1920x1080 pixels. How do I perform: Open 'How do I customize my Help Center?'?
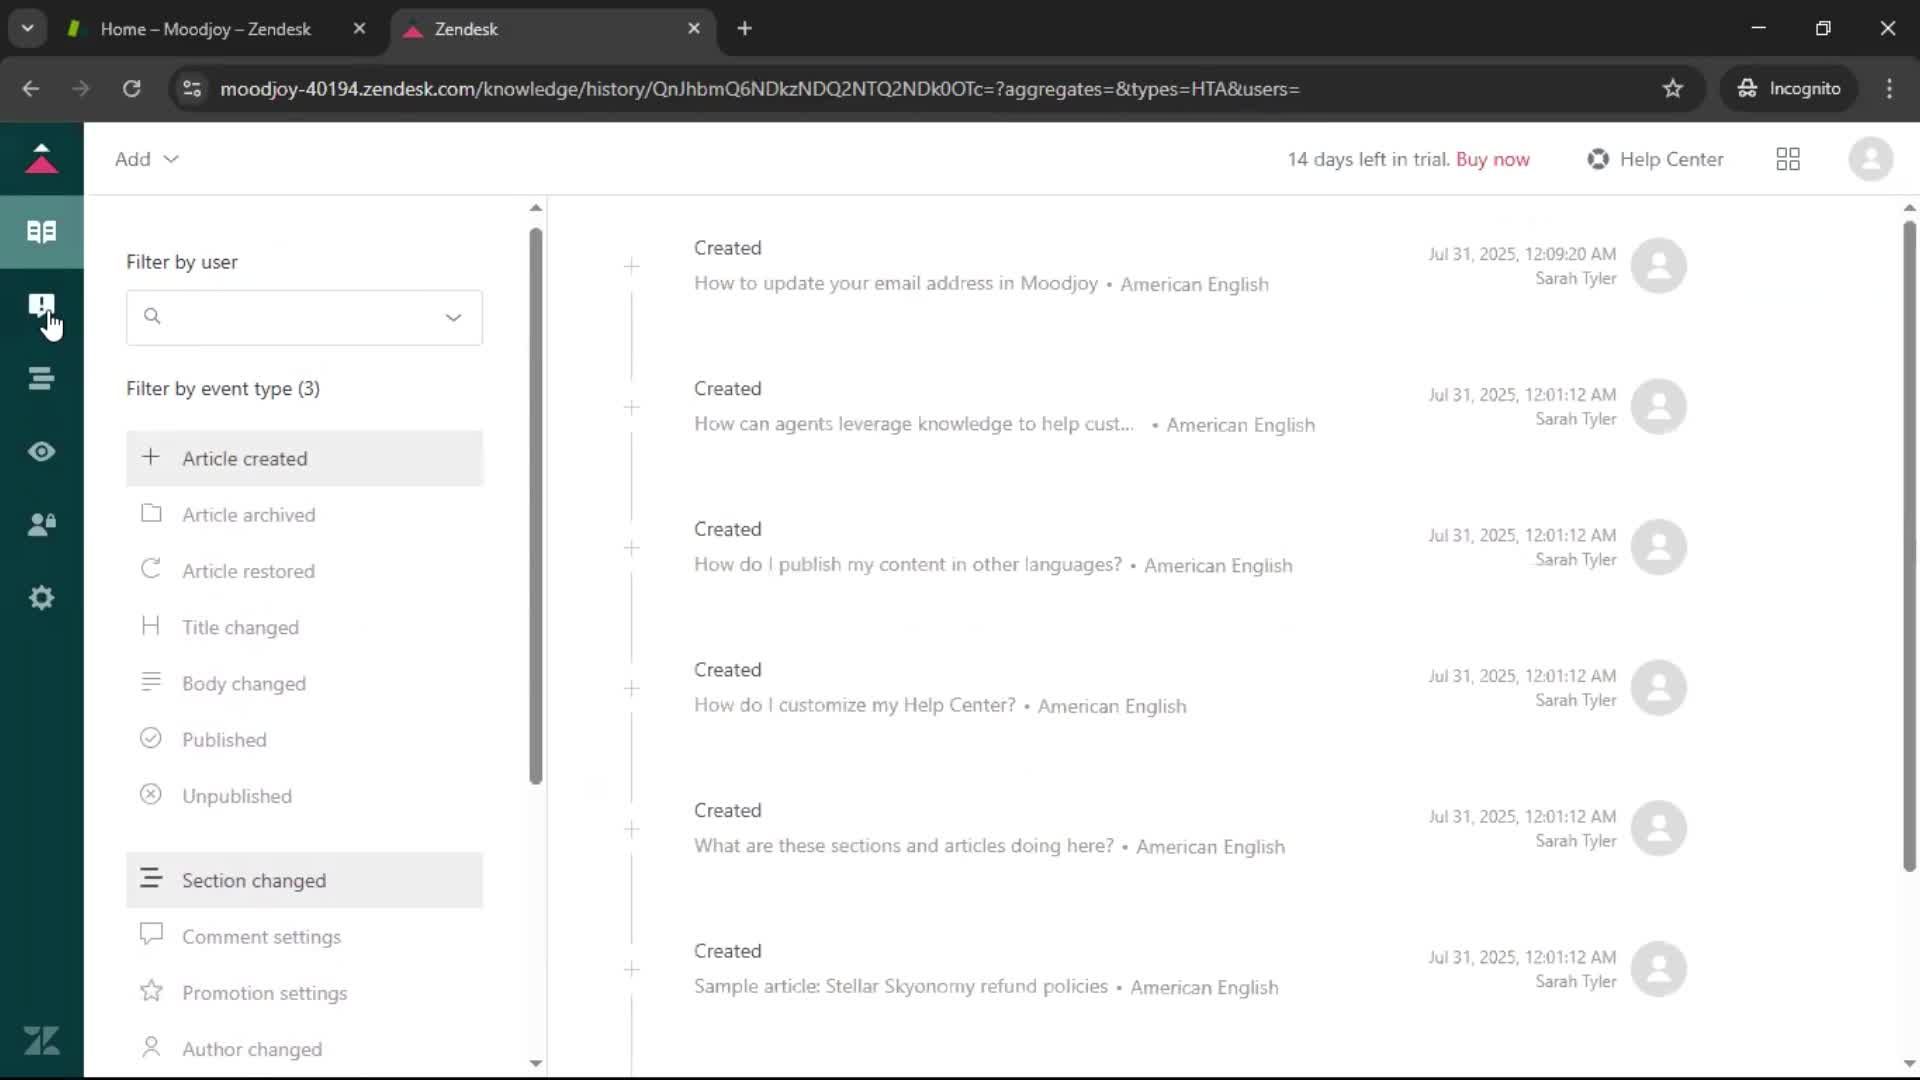855,705
